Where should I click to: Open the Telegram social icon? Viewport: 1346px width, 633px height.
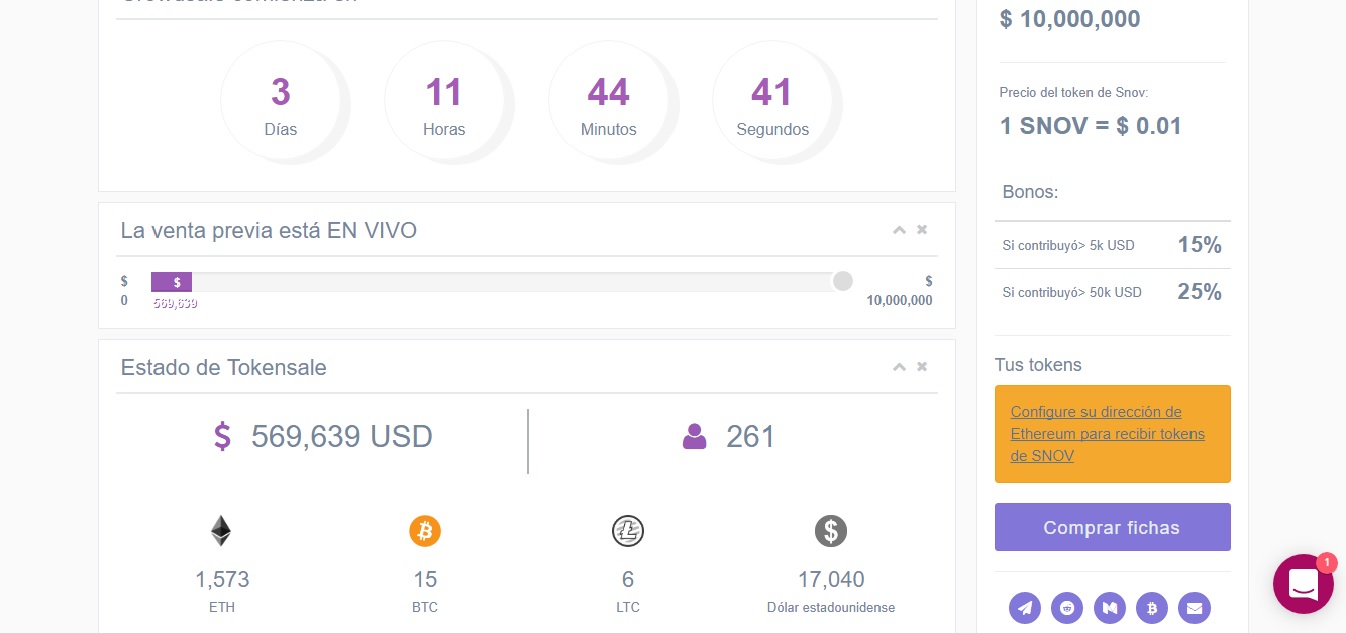[1025, 607]
